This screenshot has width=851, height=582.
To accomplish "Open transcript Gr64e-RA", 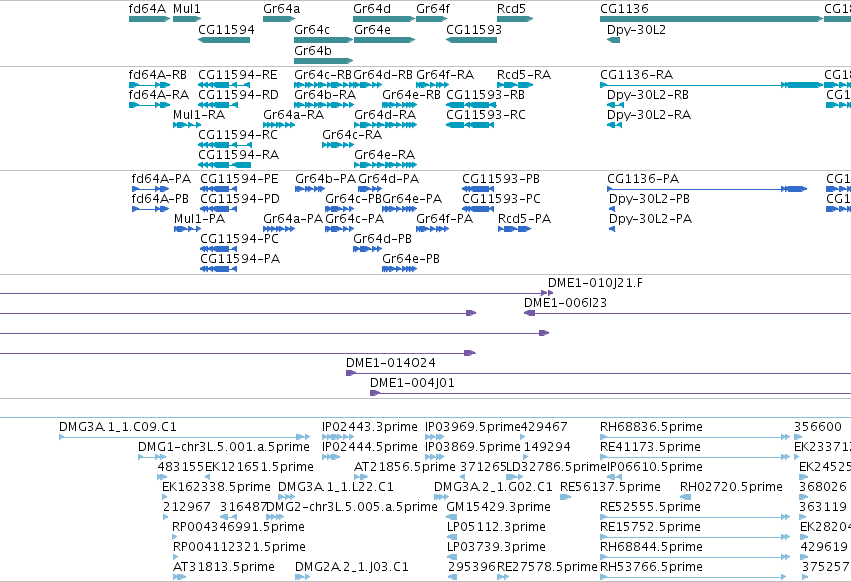I will tap(385, 155).
